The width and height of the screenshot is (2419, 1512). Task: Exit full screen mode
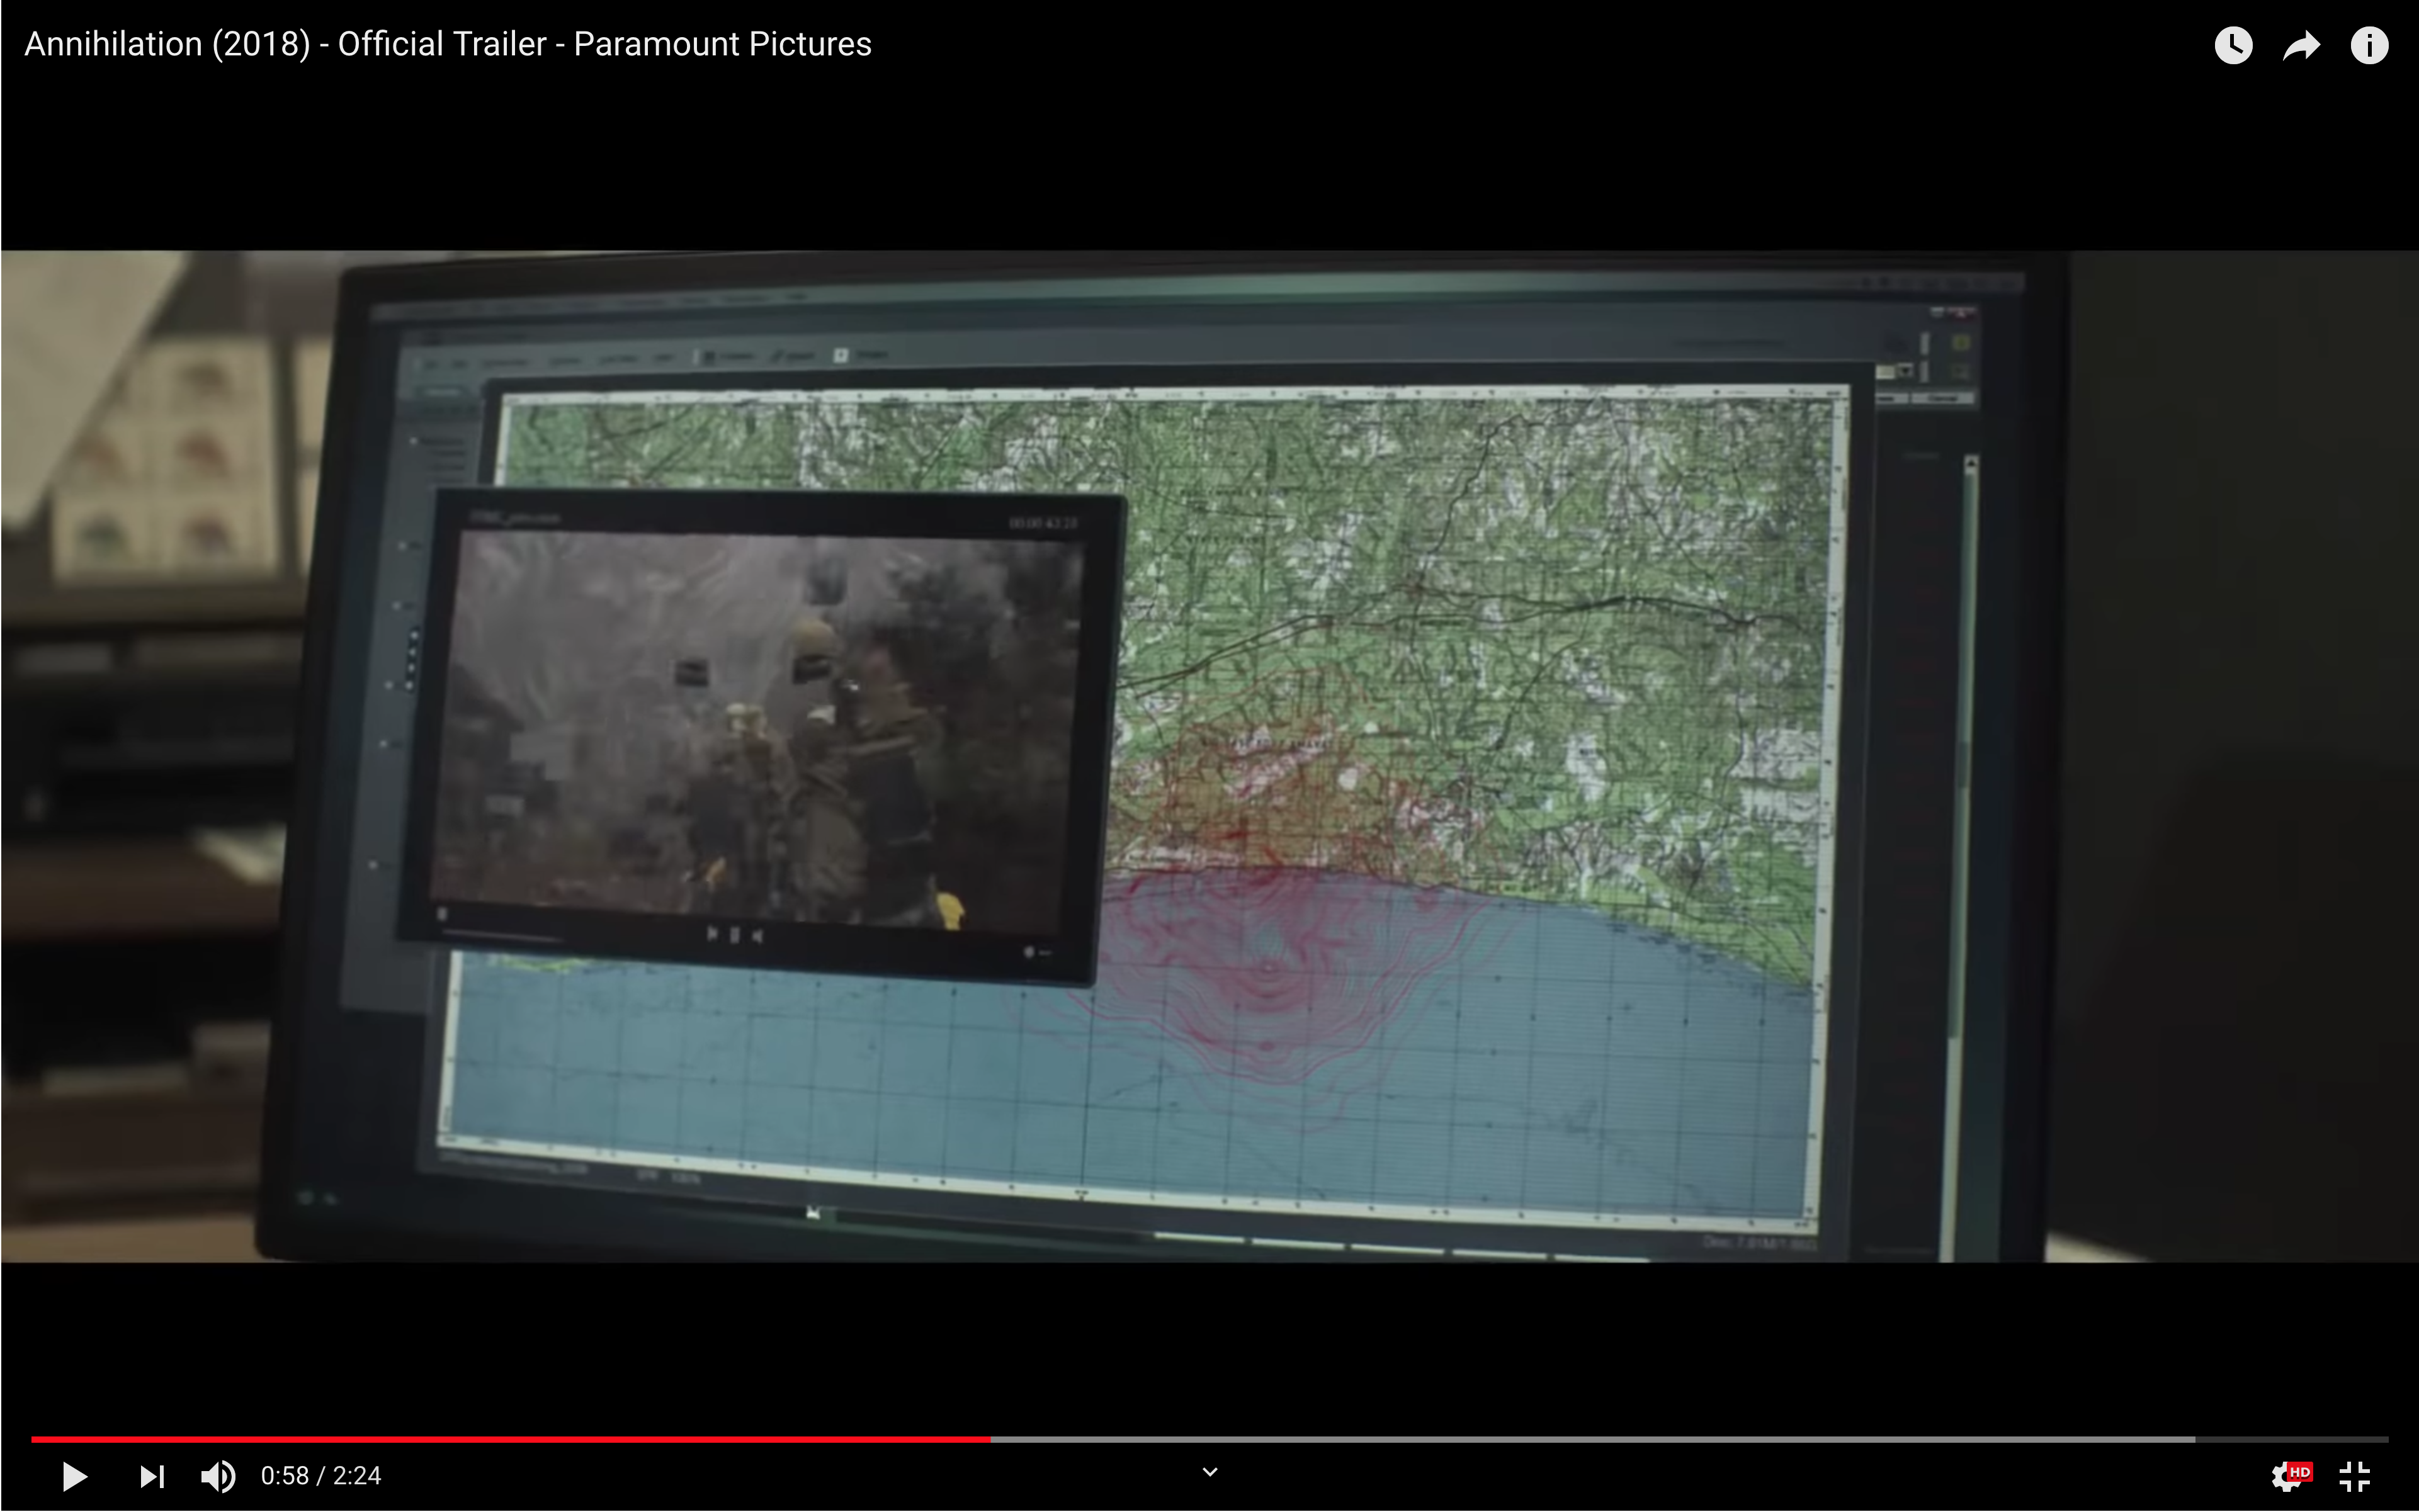2355,1476
